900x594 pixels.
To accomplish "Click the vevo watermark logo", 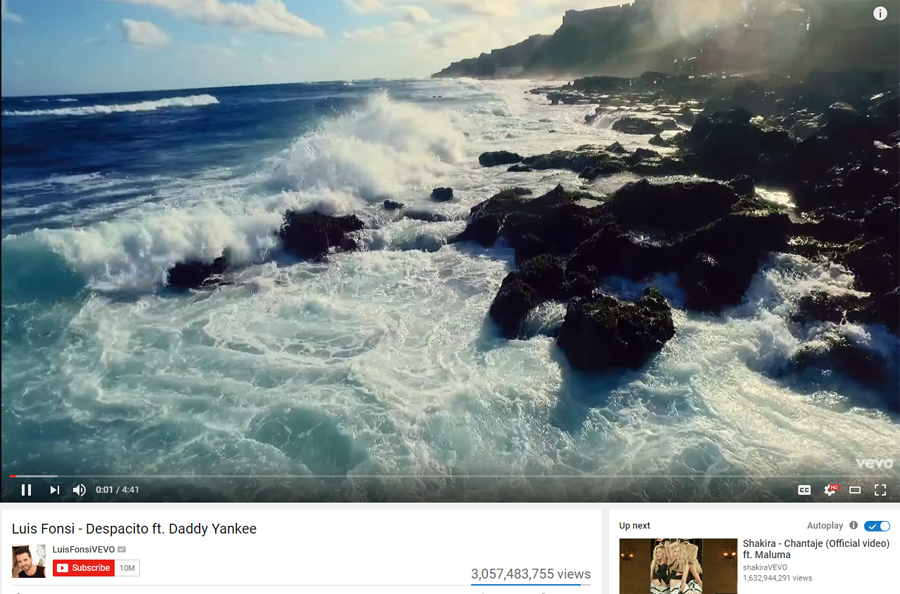I will click(875, 463).
